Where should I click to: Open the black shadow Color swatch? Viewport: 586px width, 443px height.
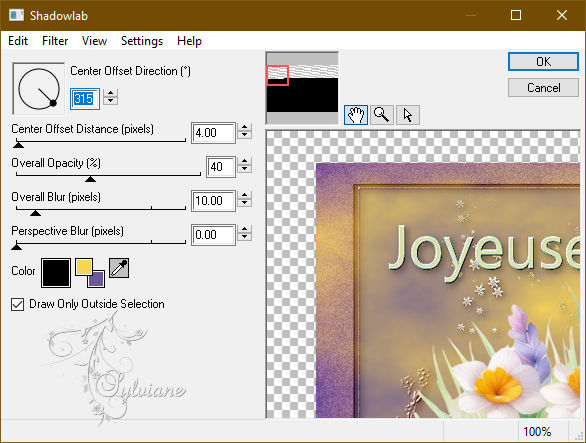point(56,273)
